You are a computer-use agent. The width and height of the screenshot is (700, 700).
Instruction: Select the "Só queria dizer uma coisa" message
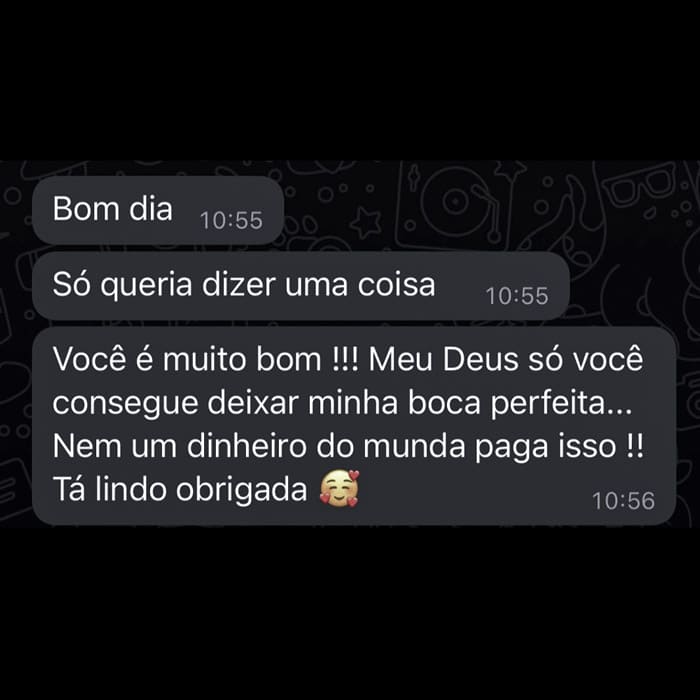(301, 285)
